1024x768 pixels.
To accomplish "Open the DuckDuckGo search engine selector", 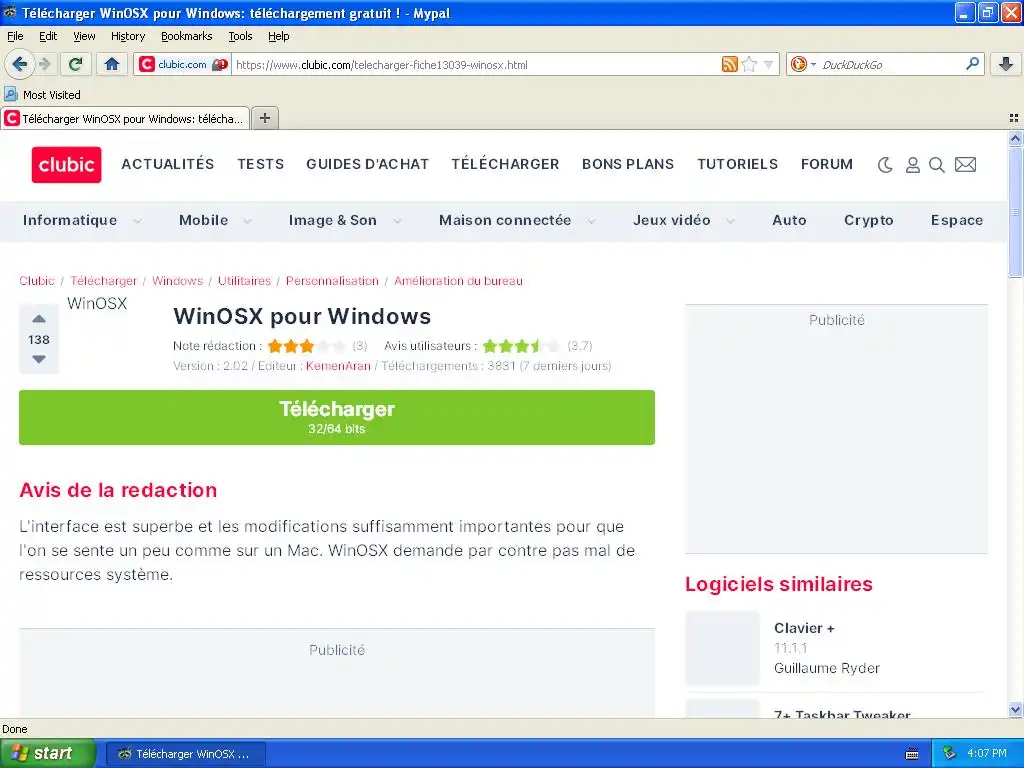I will (803, 64).
